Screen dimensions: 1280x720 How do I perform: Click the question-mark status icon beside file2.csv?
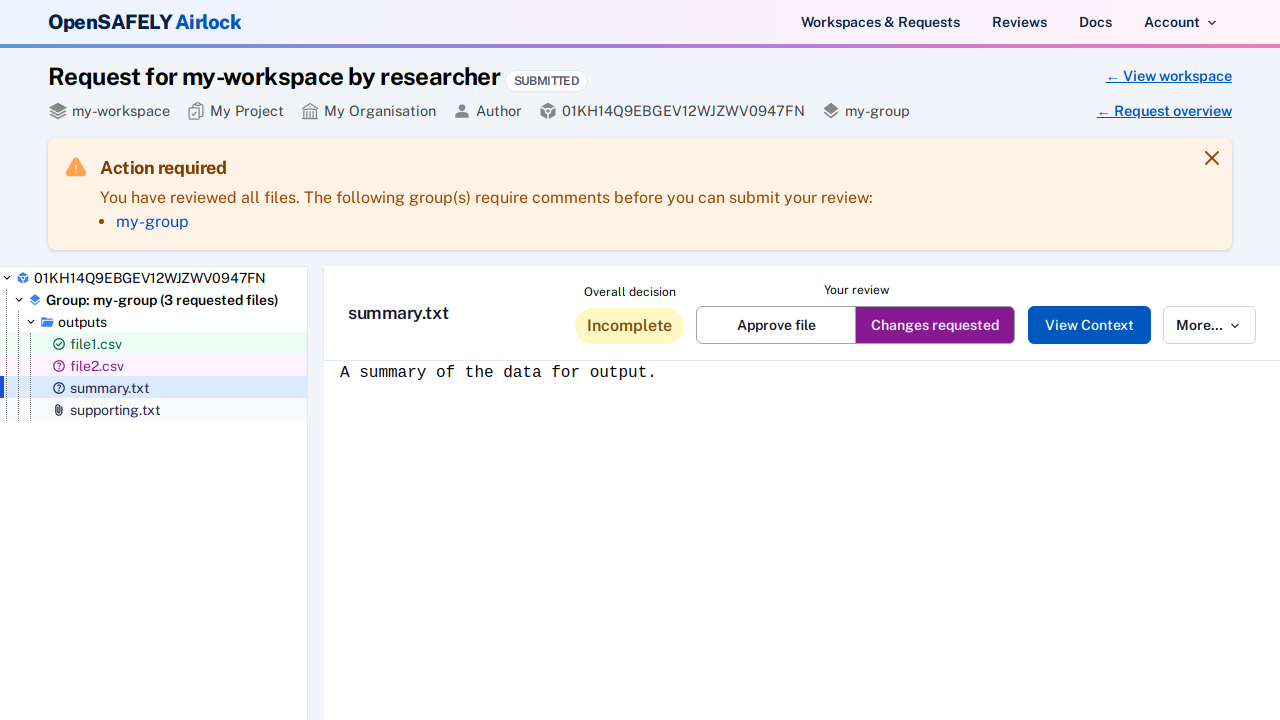58,366
